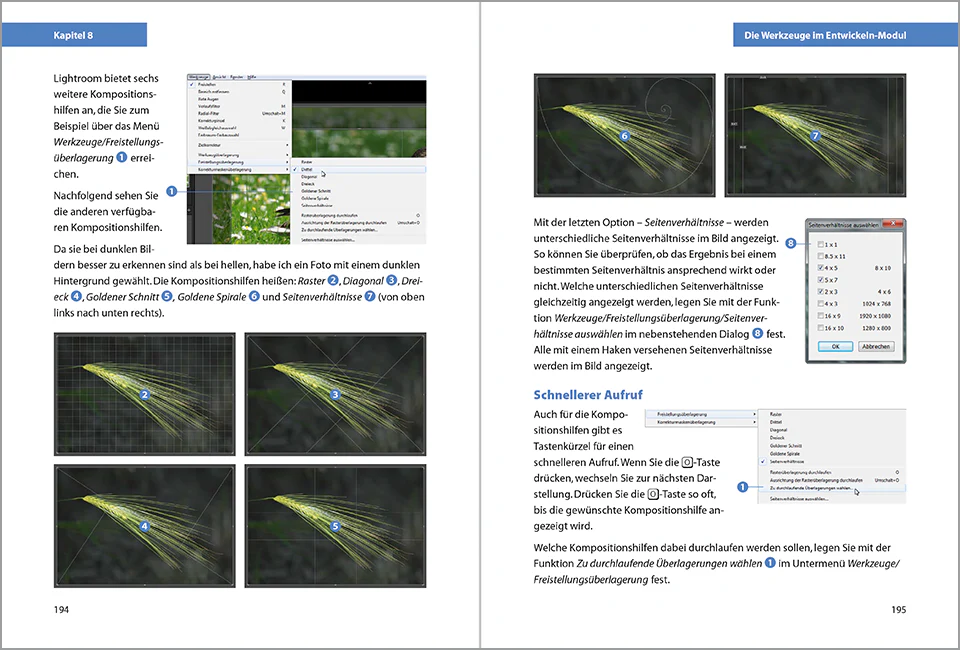Select Raster in the Schnellerer Aufruf submenu
The width and height of the screenshot is (960, 650).
(x=831, y=414)
